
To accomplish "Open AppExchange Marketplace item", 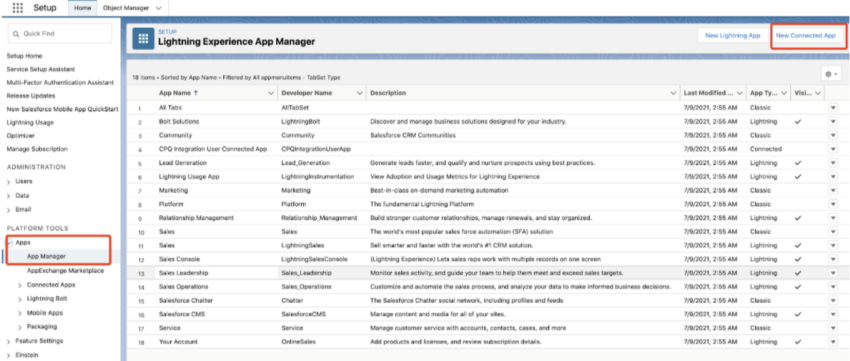I will pyautogui.click(x=65, y=270).
